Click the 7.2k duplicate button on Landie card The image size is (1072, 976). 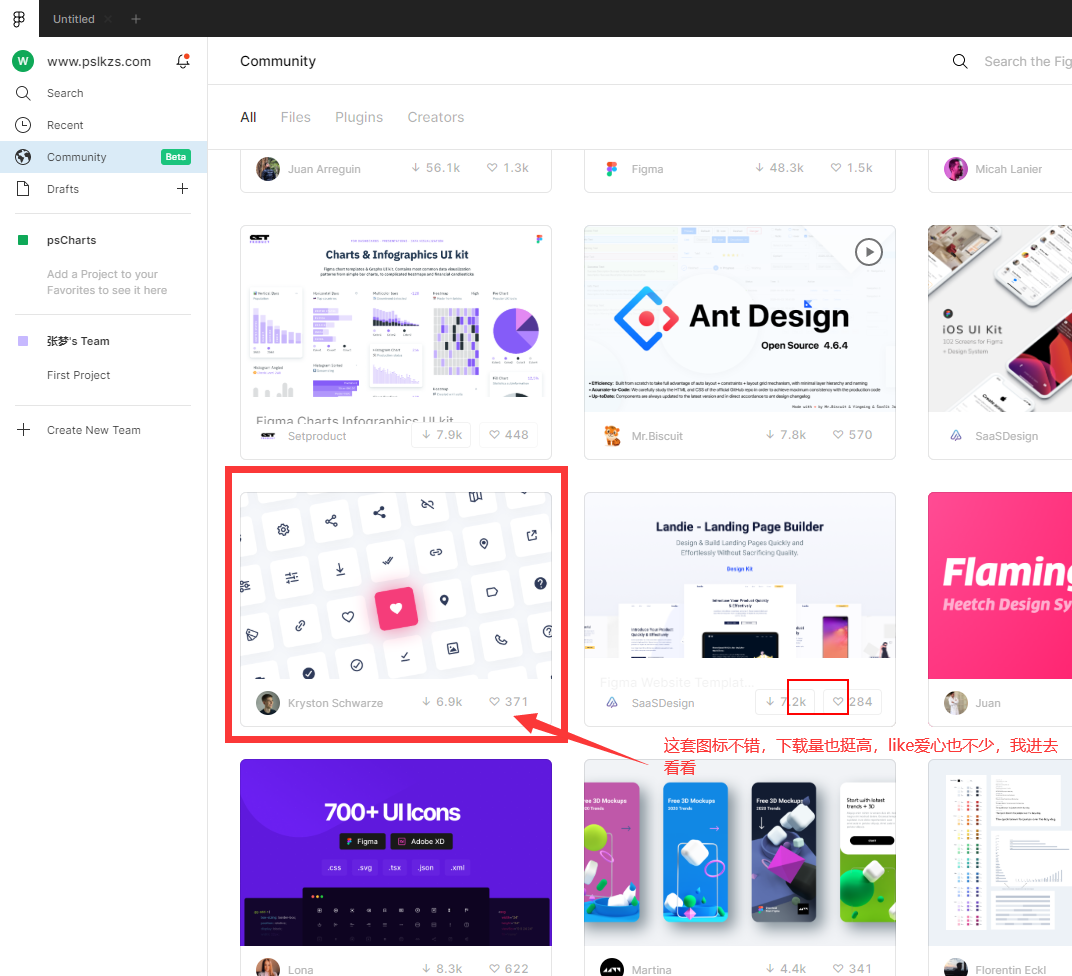coord(786,701)
